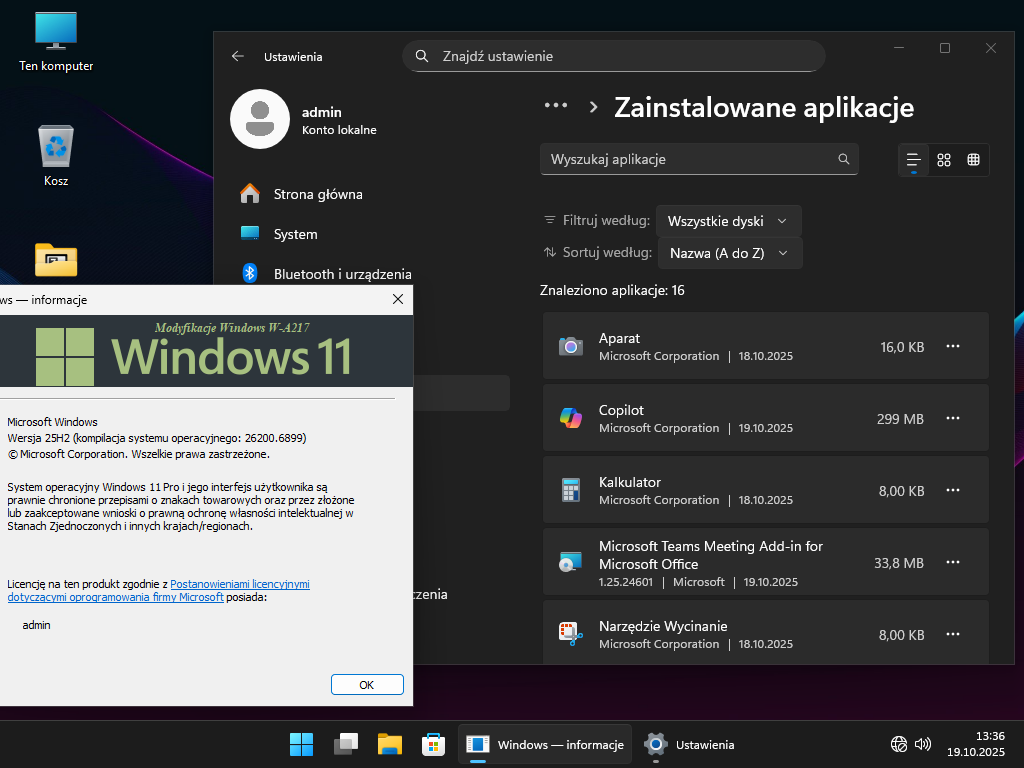
Task: Open the Start menu on taskbar
Action: pos(301,745)
